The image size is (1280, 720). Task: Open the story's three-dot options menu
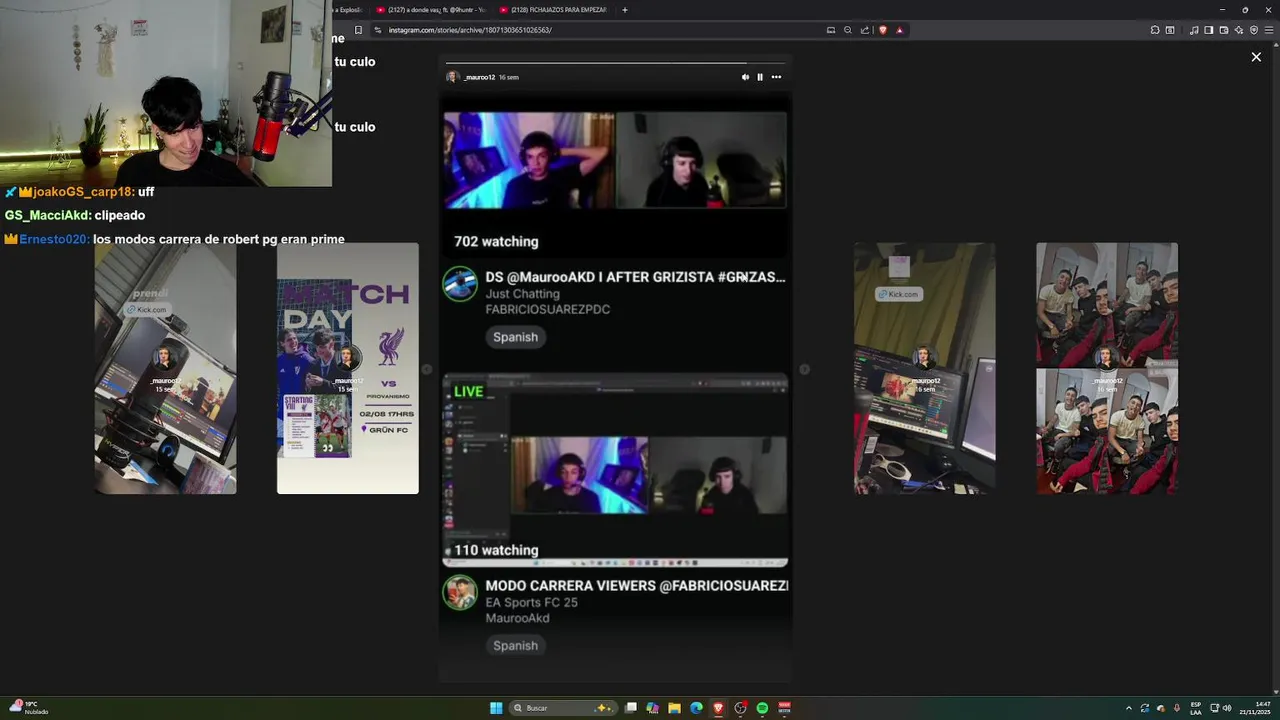[x=776, y=77]
